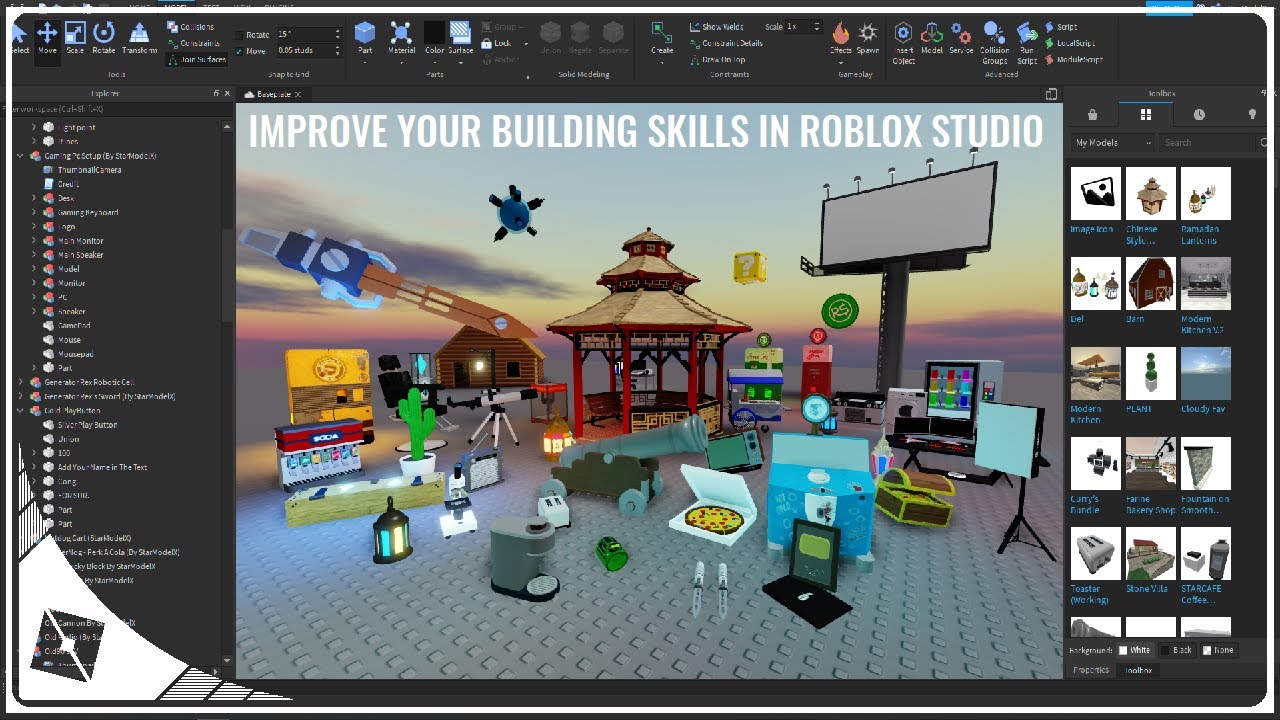1280x720 pixels.
Task: Select ThumbnailCamera in Explorer
Action: tap(89, 170)
